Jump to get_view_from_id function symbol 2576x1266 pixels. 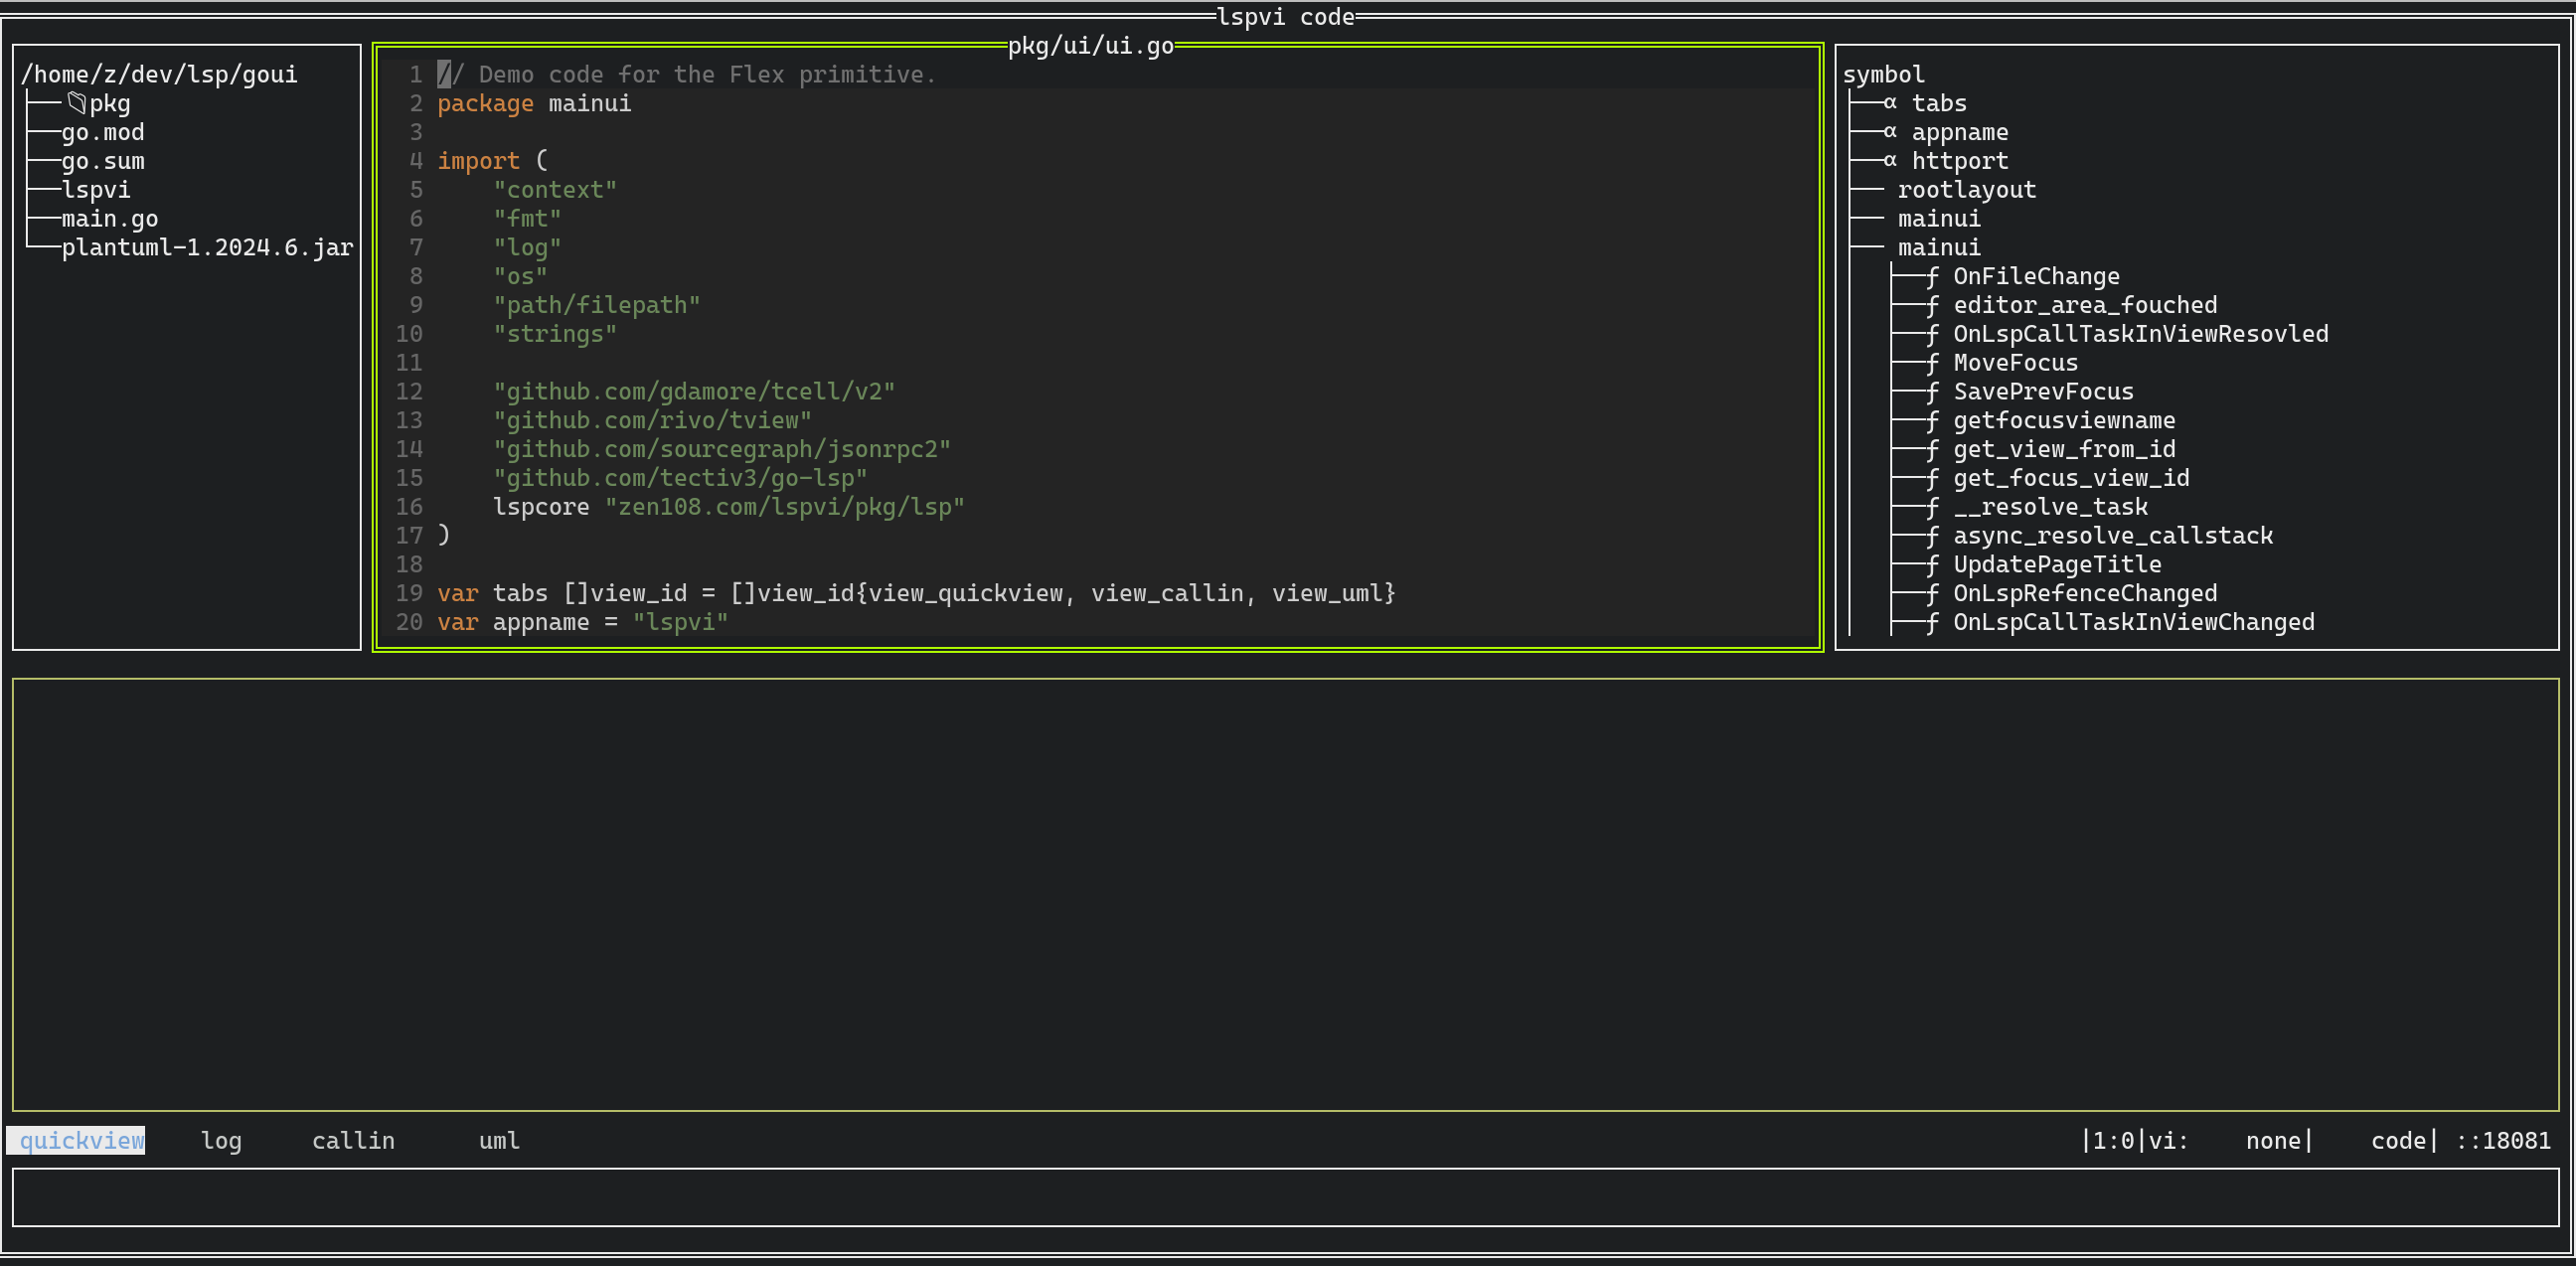2063,450
